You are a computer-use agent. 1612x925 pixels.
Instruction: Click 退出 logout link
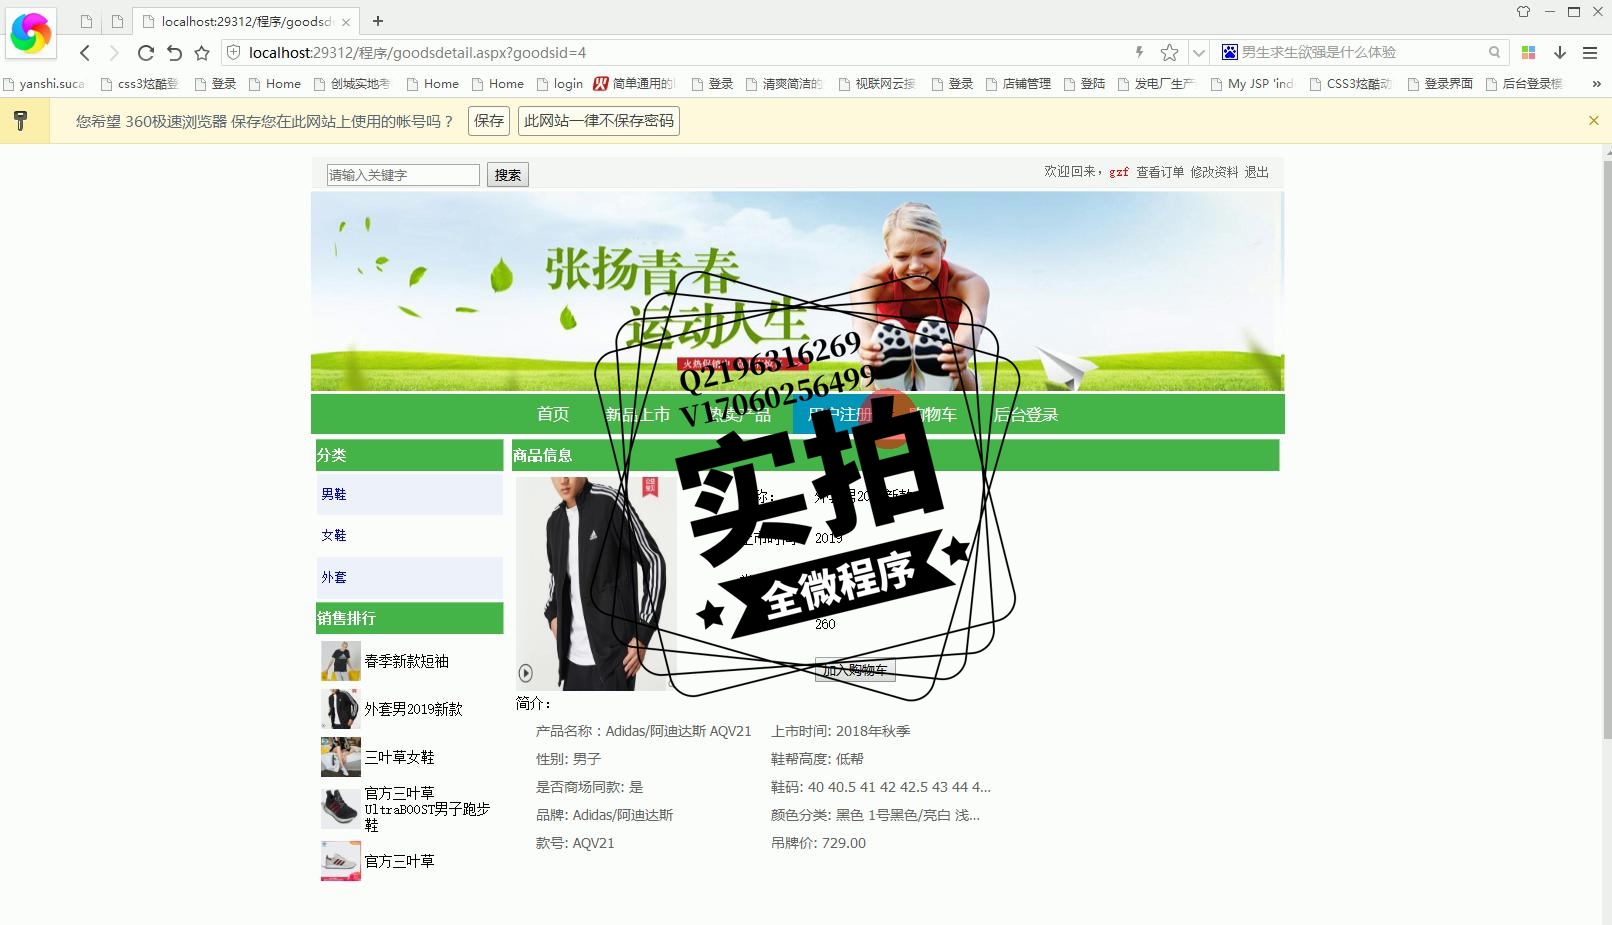coord(1257,172)
